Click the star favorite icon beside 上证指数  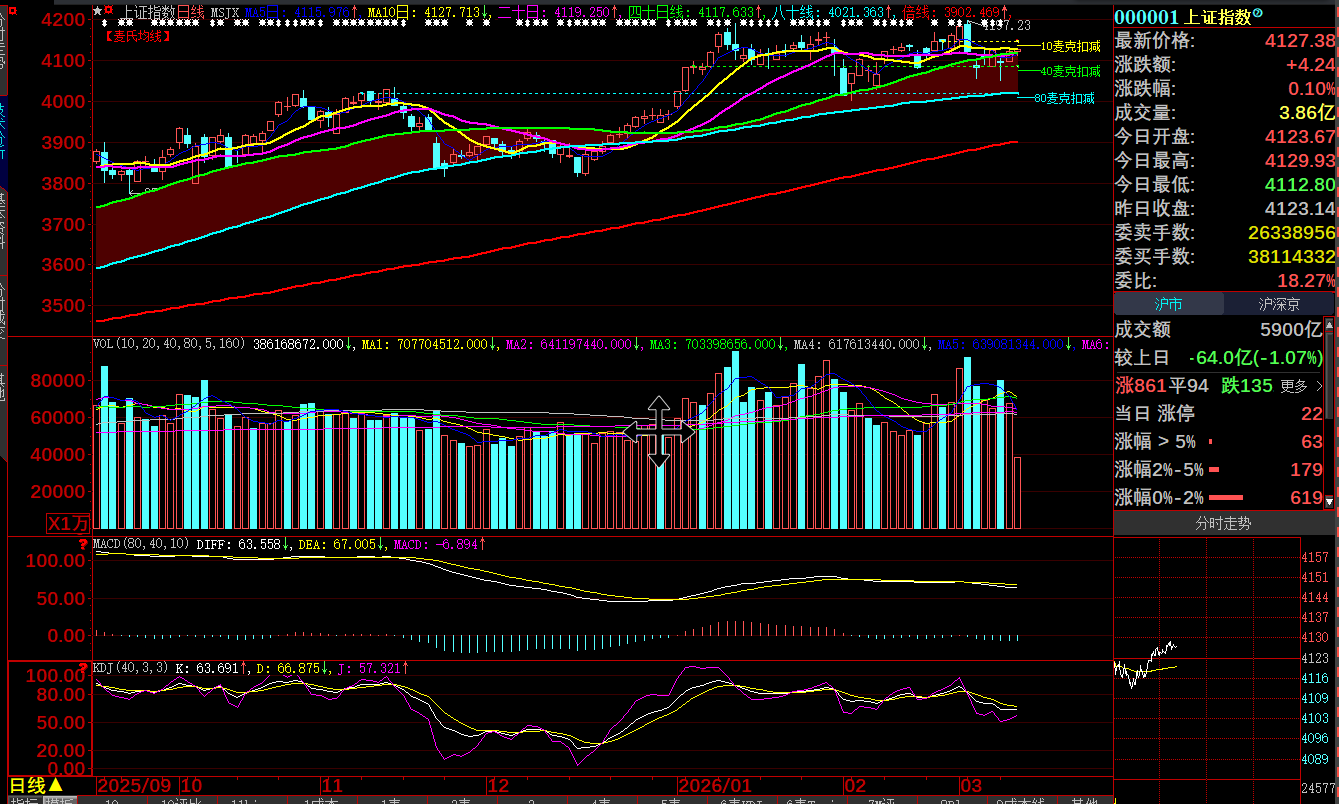97,11
